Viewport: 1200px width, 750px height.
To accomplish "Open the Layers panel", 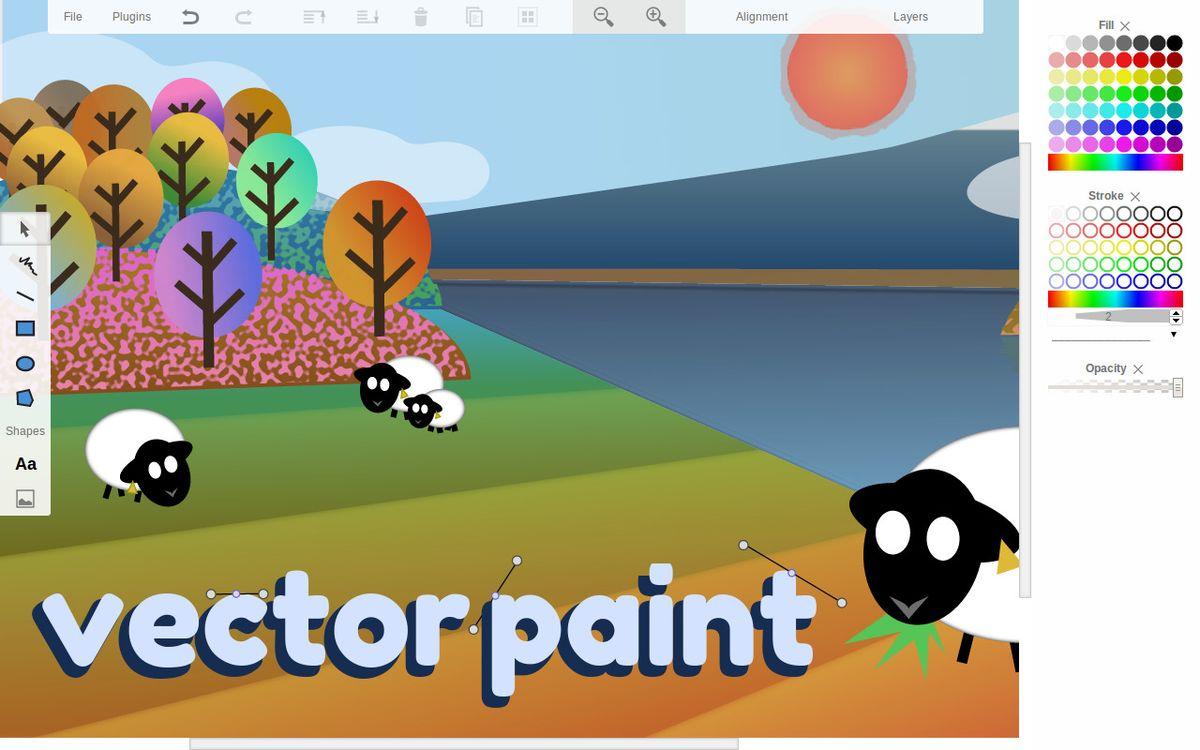I will coord(910,17).
